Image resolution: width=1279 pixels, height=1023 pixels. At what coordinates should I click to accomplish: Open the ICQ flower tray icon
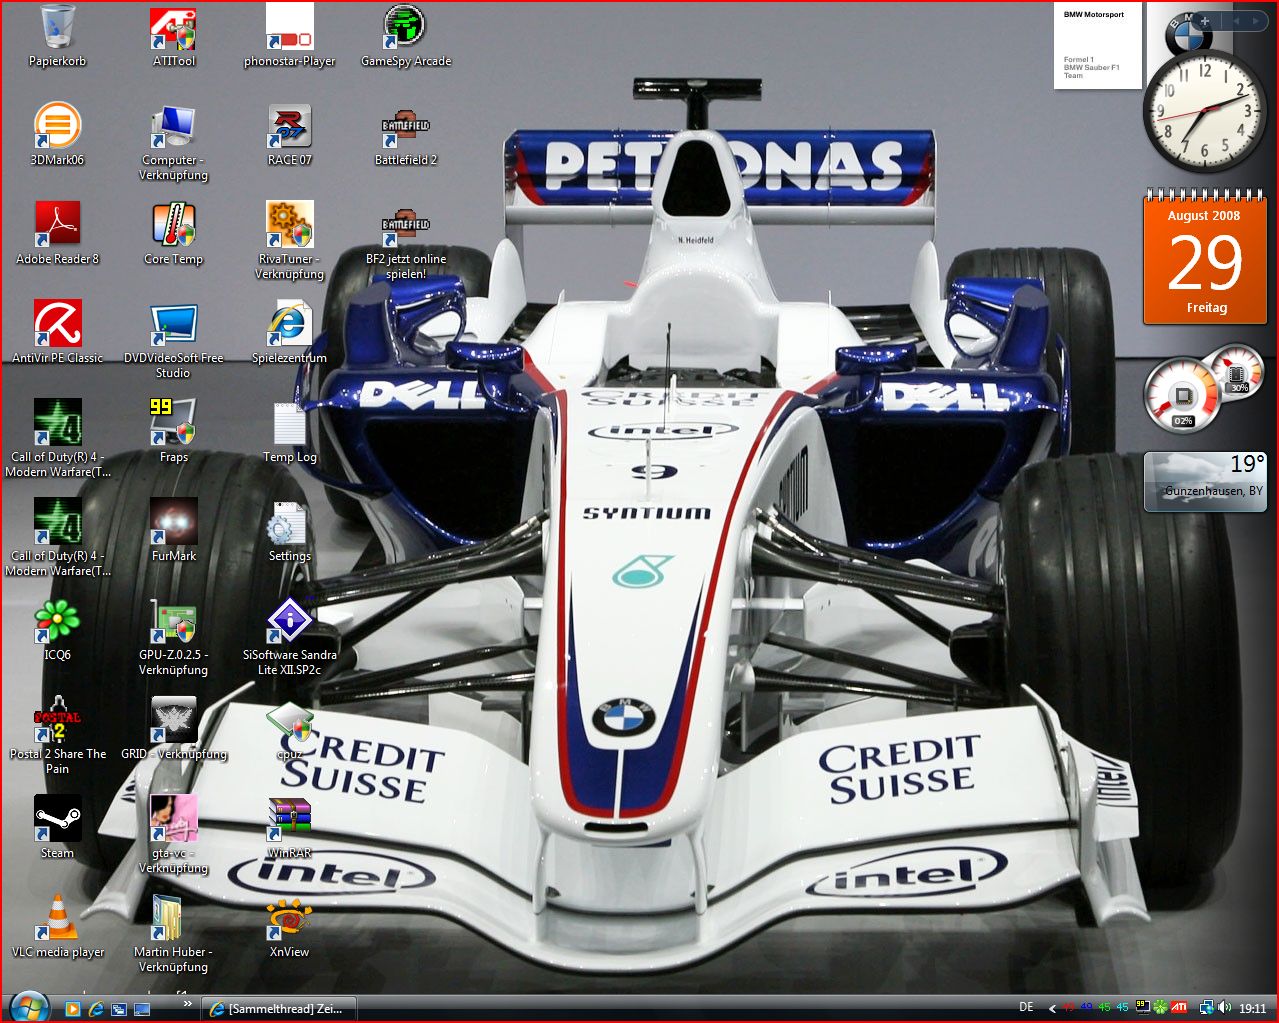pyautogui.click(x=1160, y=1008)
